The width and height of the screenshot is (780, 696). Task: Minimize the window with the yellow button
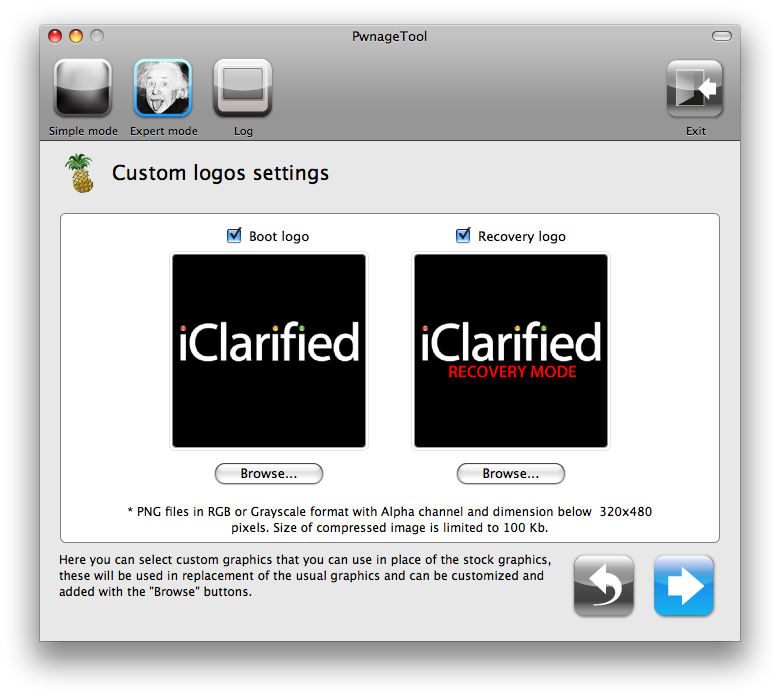click(76, 37)
